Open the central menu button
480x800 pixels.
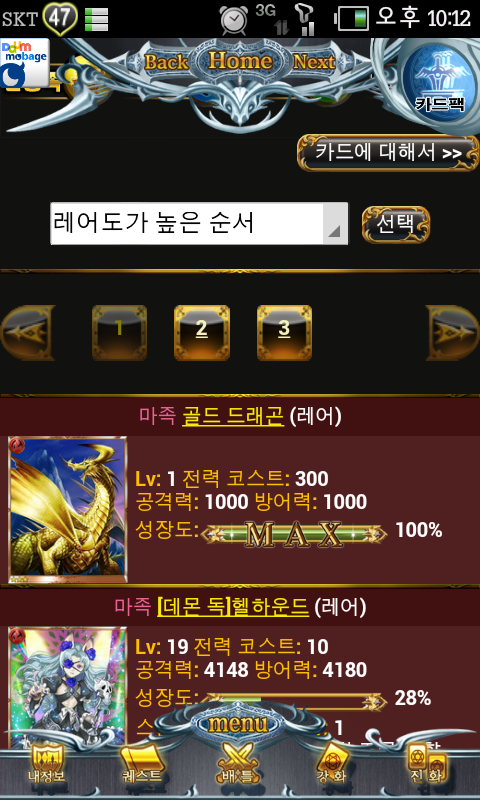click(x=238, y=722)
